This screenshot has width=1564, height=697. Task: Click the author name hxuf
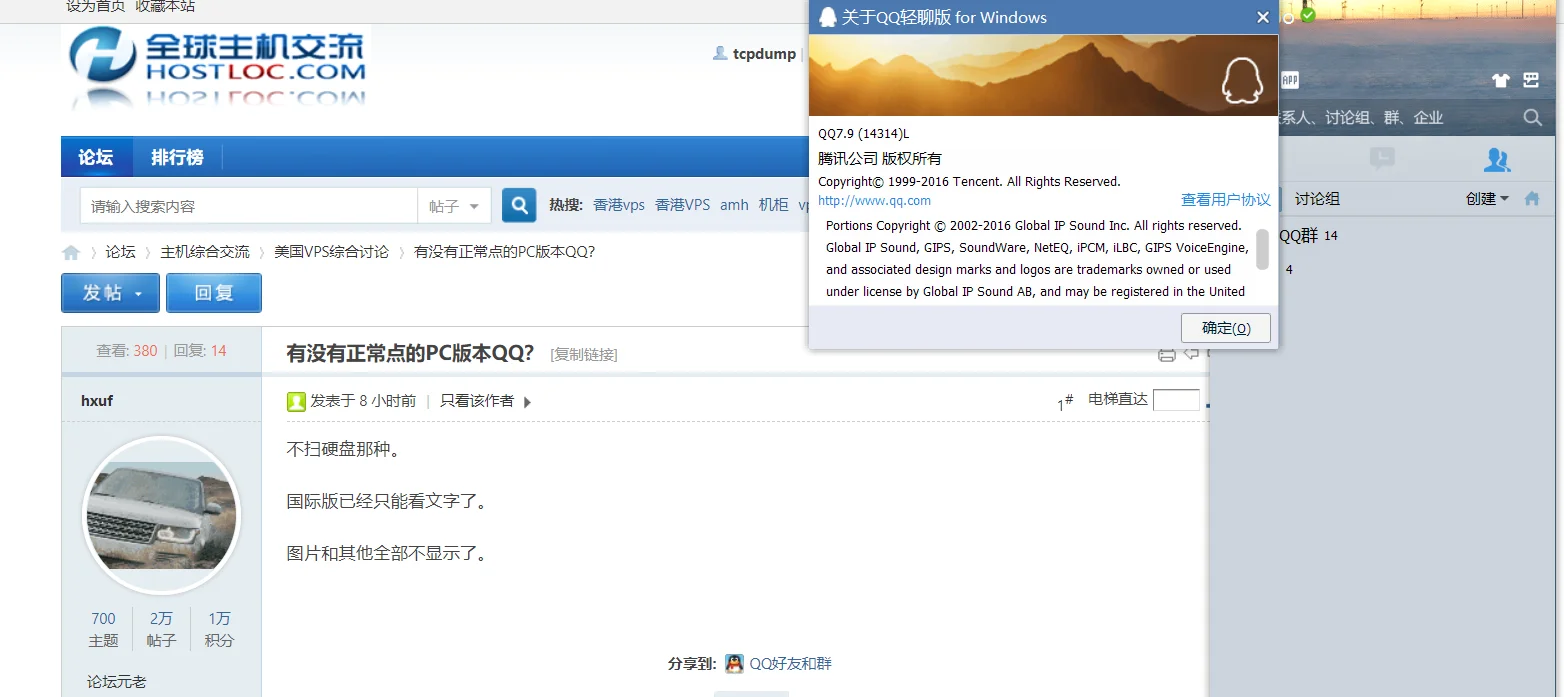point(97,401)
